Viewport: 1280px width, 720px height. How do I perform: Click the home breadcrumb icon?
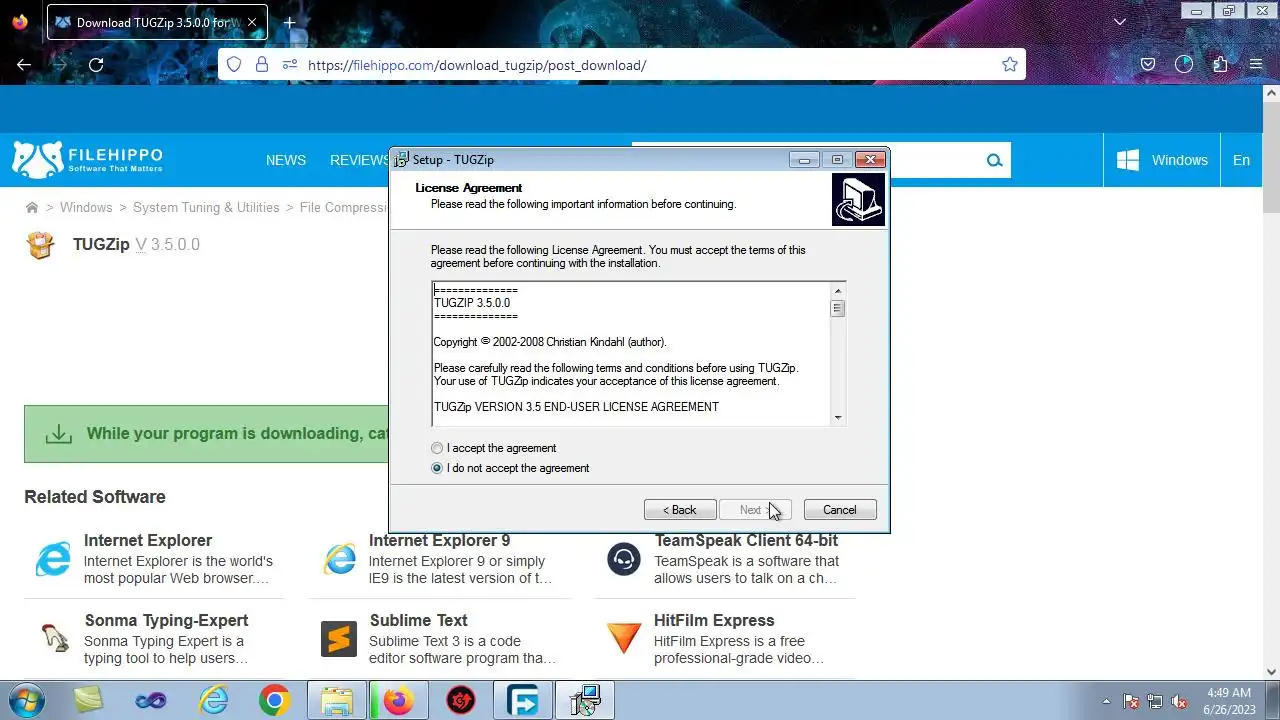click(32, 208)
